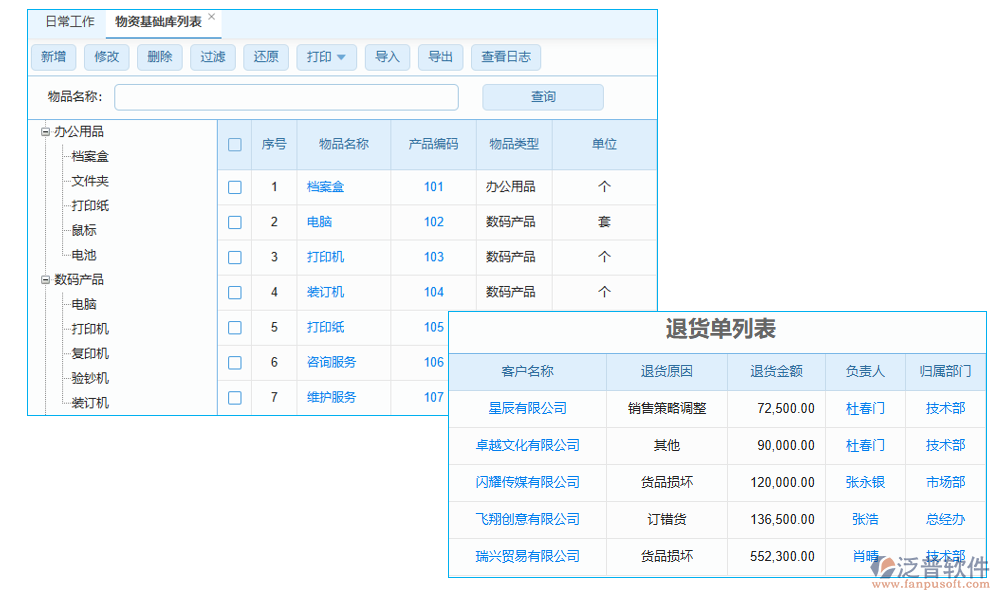Open the 打印 print dropdown menu

[x=326, y=57]
